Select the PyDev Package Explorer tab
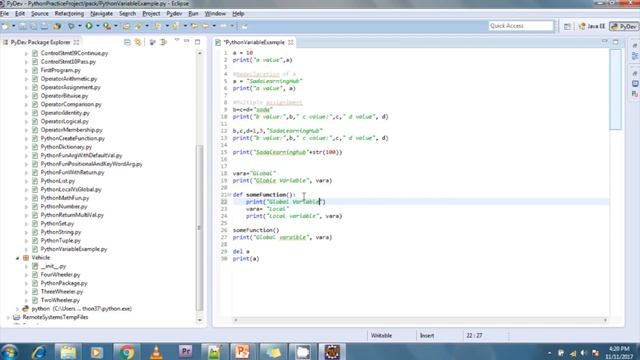640x360 pixels. pyautogui.click(x=40, y=42)
